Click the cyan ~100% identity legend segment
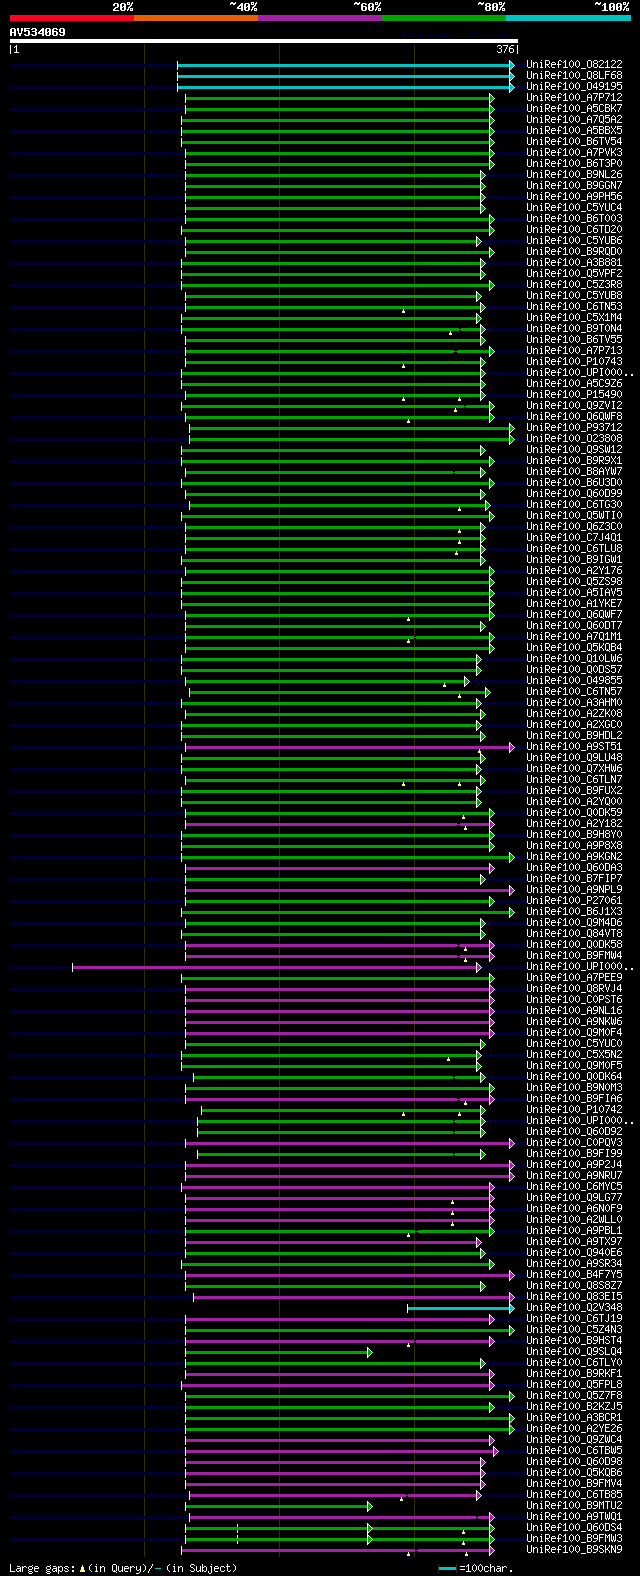Image resolution: width=640 pixels, height=1576 pixels. (x=568, y=18)
